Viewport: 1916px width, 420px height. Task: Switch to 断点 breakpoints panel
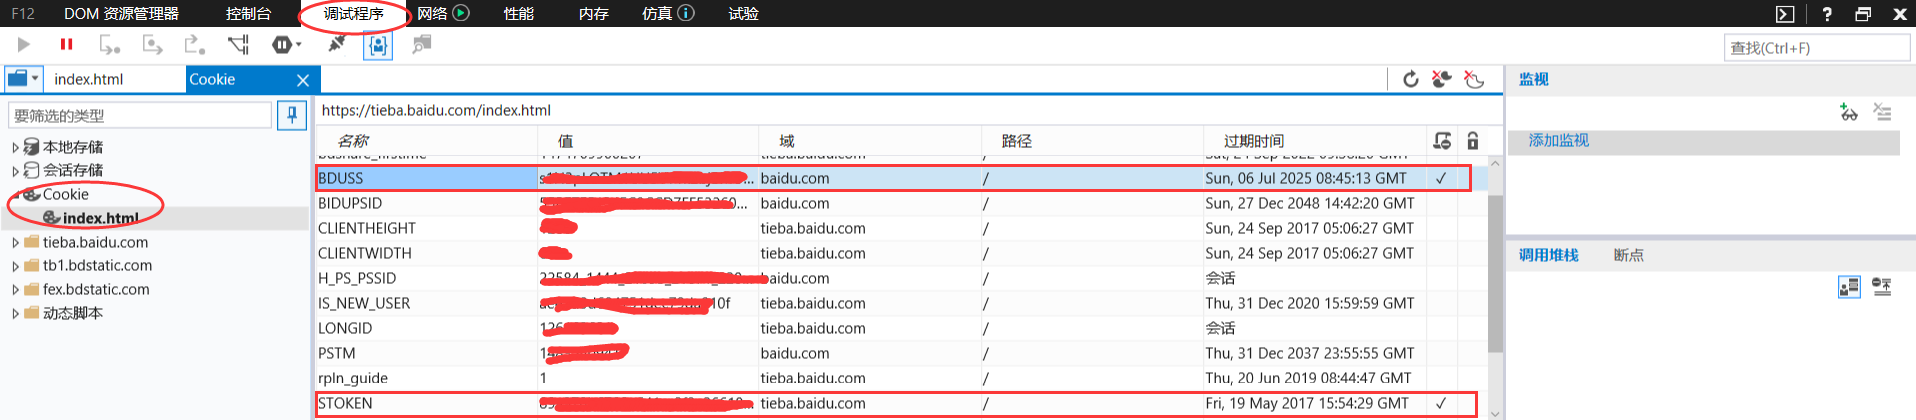[x=1628, y=255]
